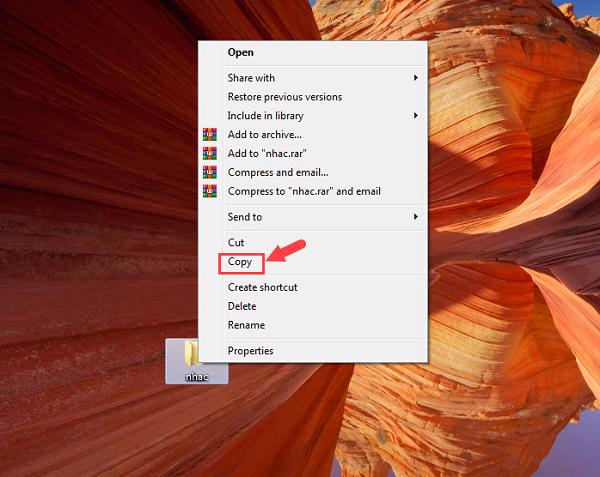Select the nhac folder icon on desktop

(192, 354)
